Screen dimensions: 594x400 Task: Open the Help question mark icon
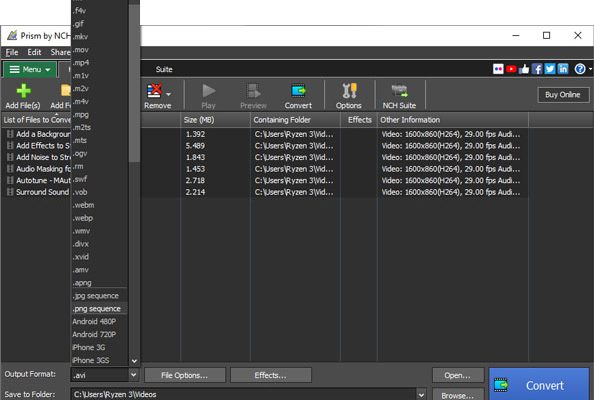point(580,69)
